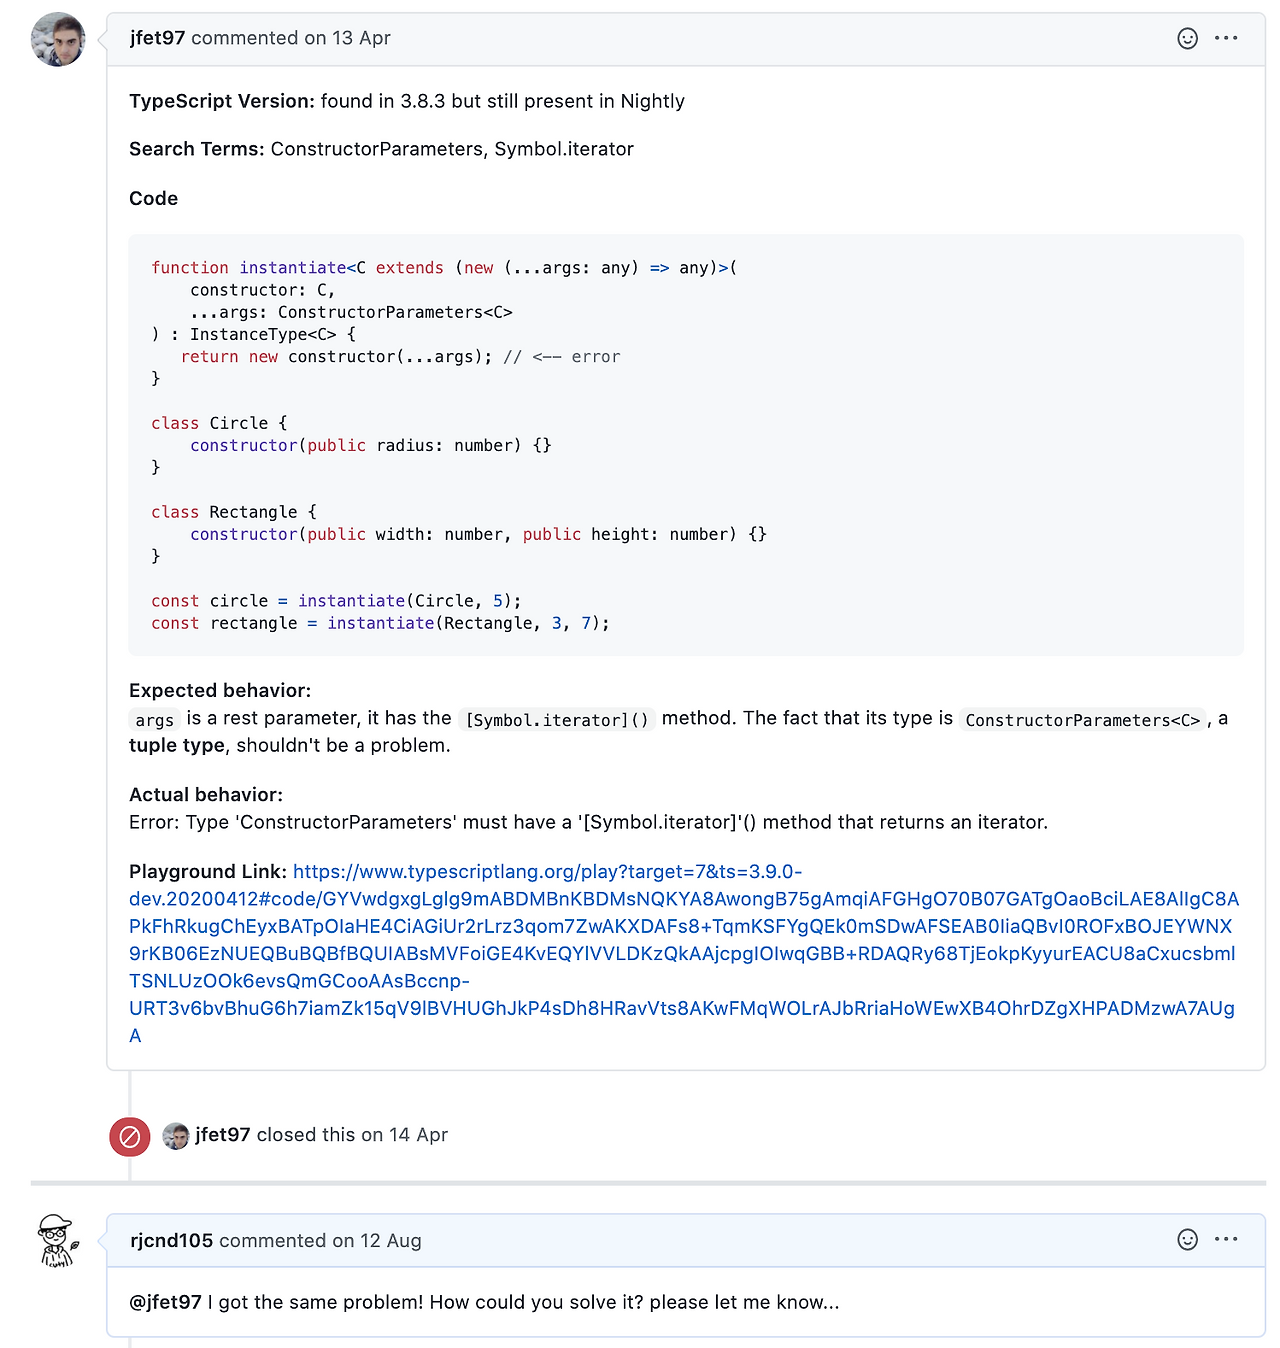
Task: Open three-dot options menu on jfet97's comment
Action: [1226, 39]
